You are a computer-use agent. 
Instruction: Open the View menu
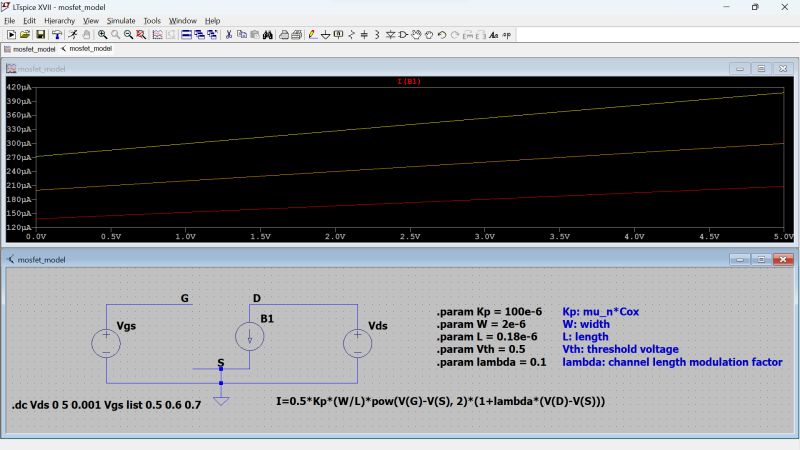click(x=91, y=21)
